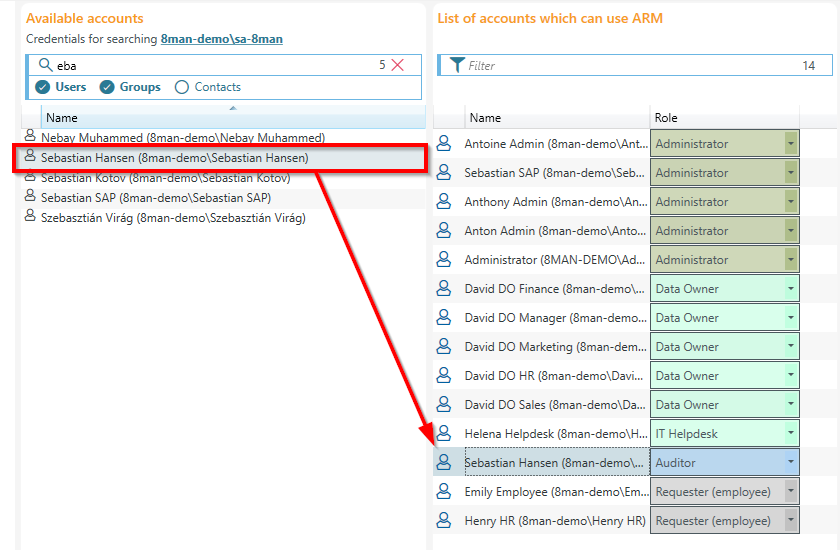This screenshot has height=550, width=840.
Task: Enable the Contacts search option
Action: pyautogui.click(x=182, y=87)
